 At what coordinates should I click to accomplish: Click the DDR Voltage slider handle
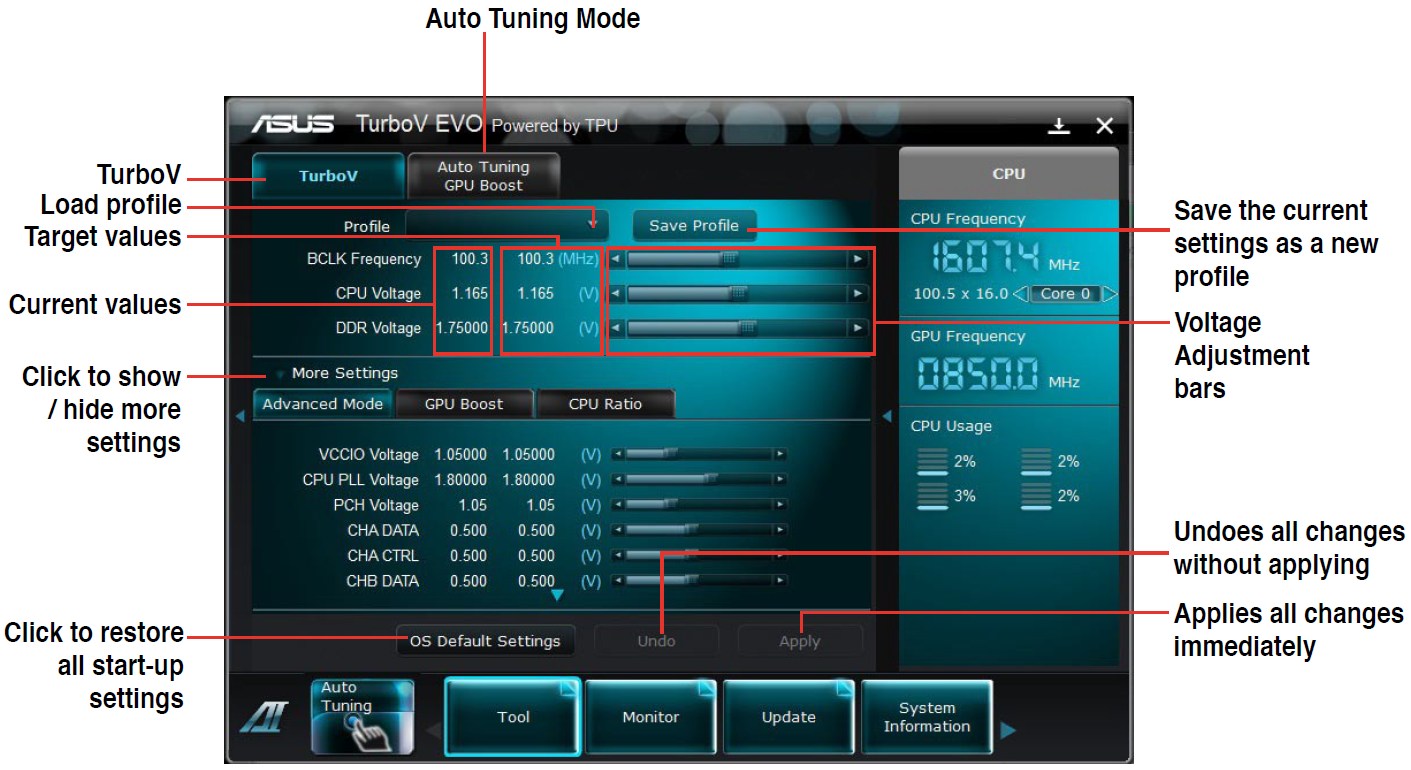click(747, 328)
